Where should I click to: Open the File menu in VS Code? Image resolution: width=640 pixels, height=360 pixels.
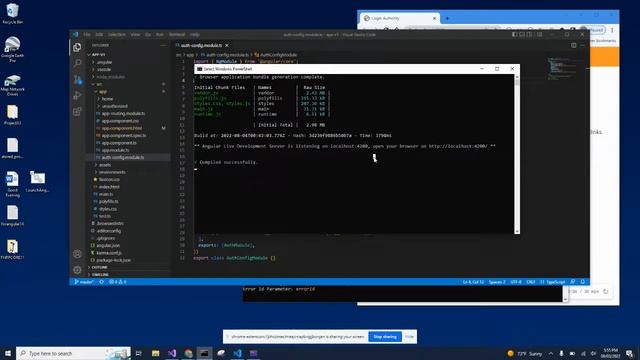pos(87,35)
